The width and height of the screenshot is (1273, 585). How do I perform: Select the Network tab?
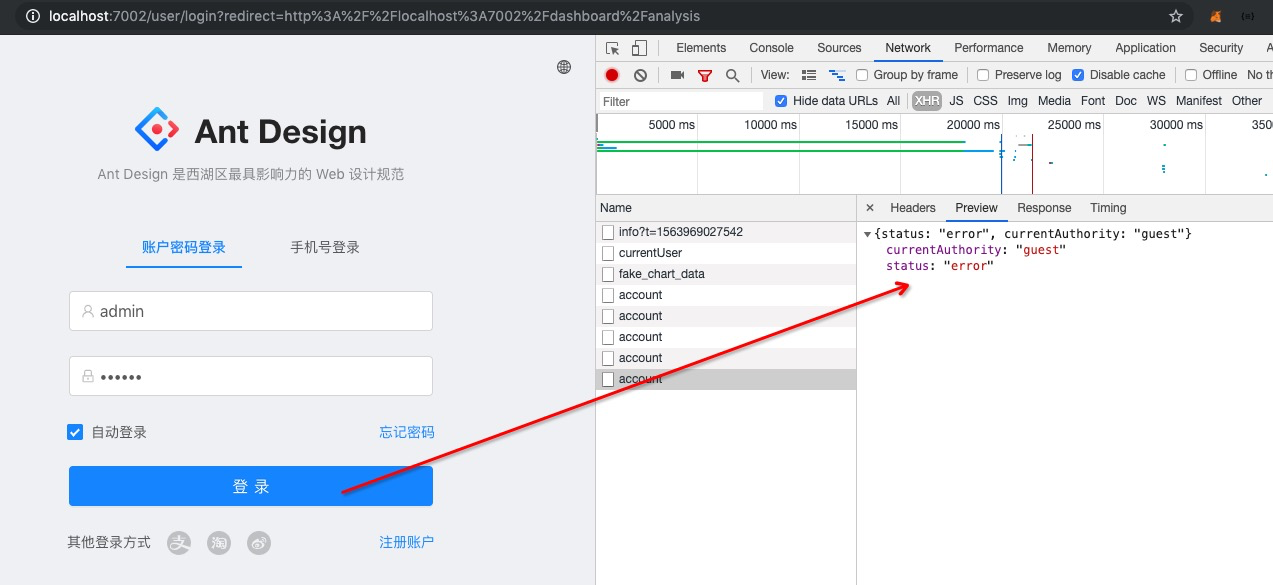pos(908,48)
